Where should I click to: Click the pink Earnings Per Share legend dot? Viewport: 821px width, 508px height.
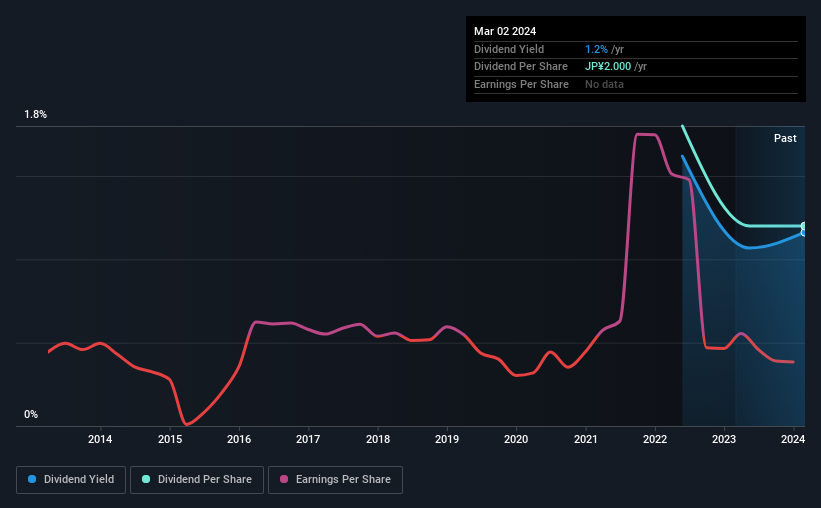click(284, 479)
